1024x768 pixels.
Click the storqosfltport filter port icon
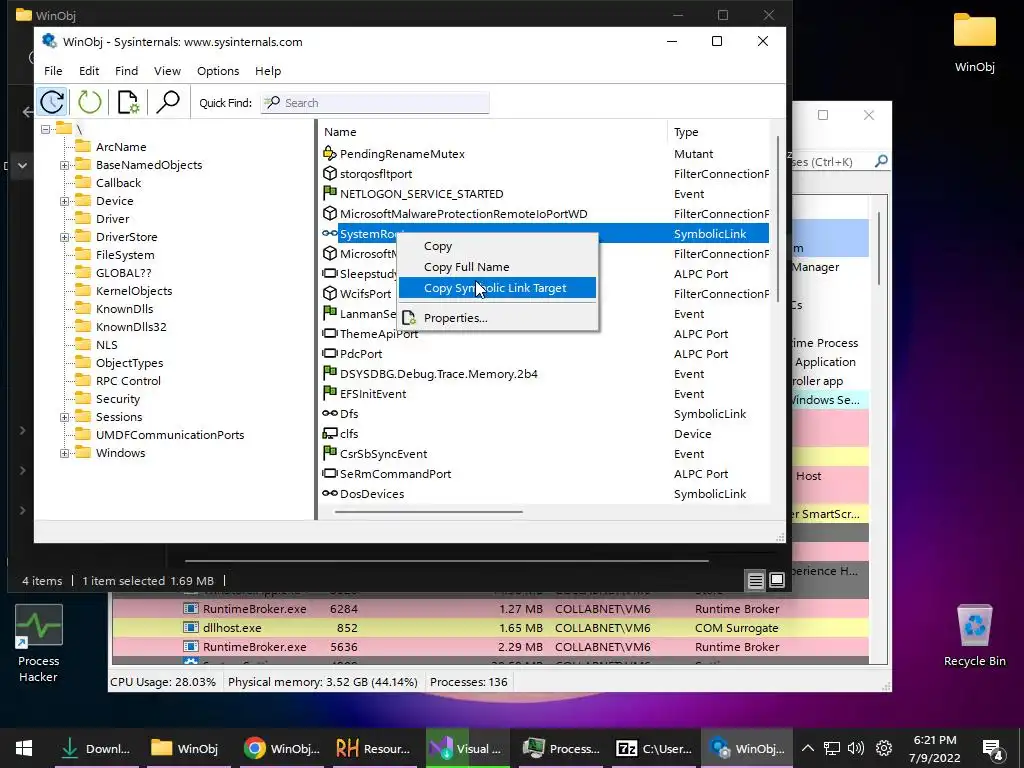click(330, 174)
